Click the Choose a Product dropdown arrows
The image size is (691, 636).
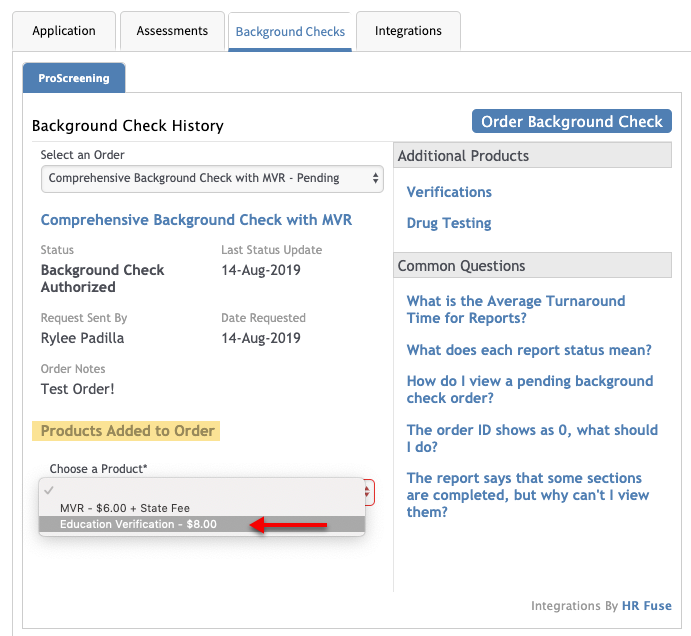368,492
